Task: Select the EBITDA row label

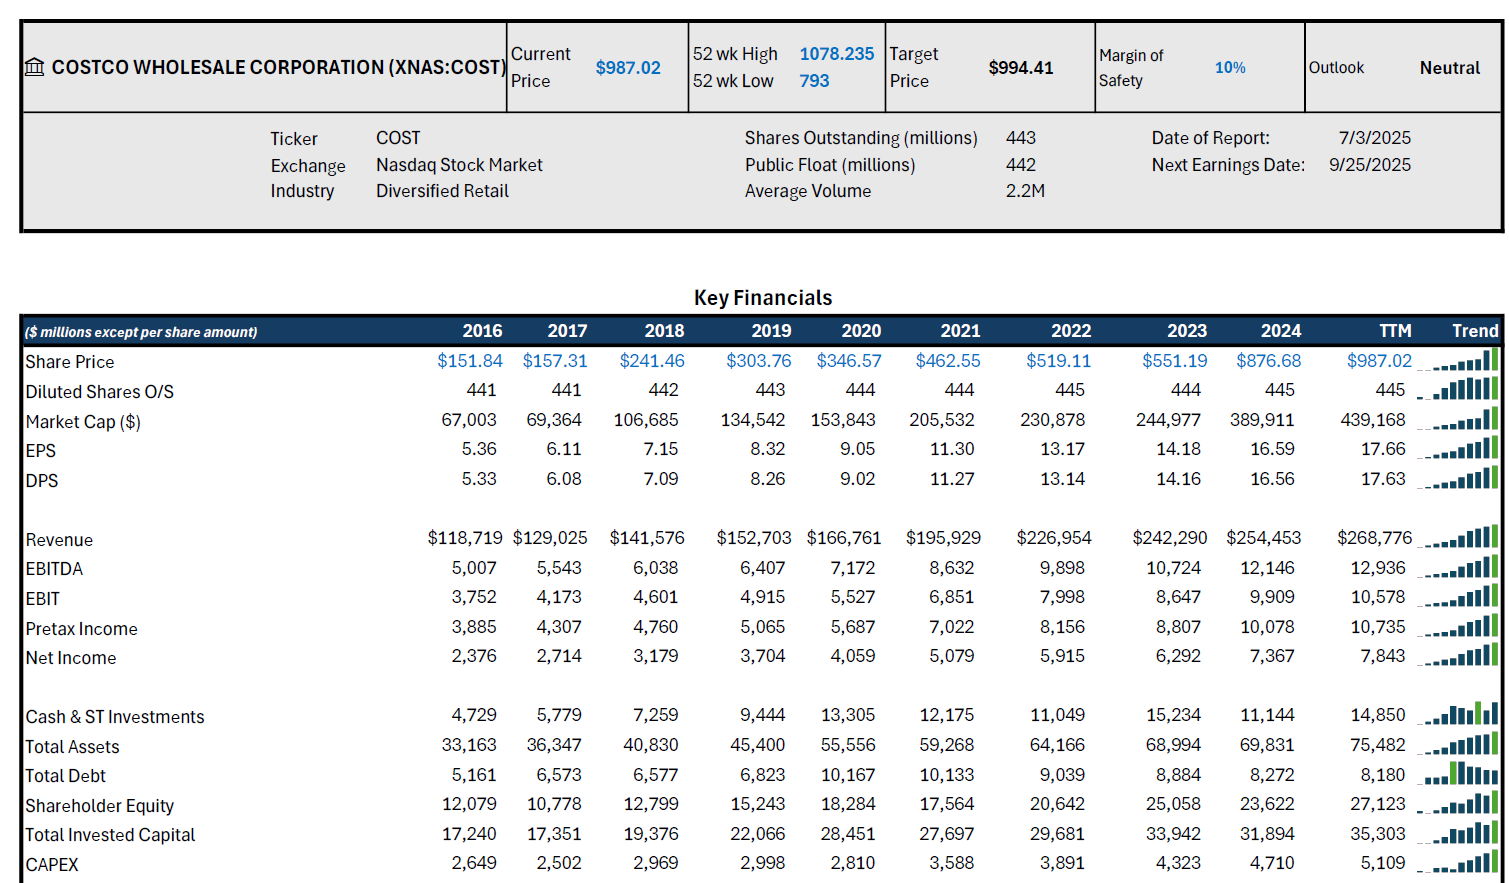Action: coord(54,569)
